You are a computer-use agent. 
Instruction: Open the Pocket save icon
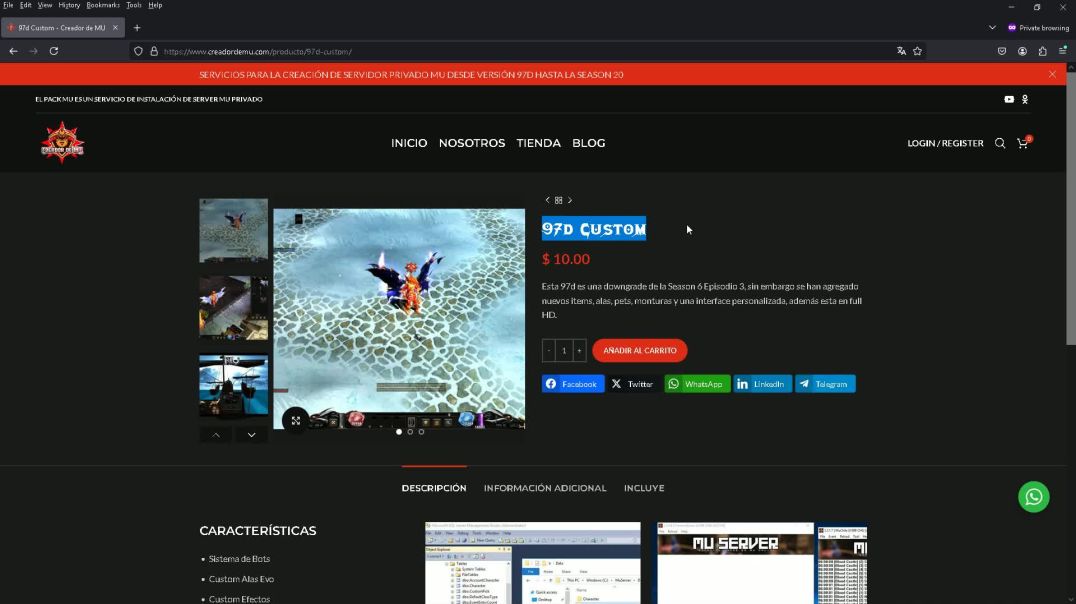(1002, 51)
